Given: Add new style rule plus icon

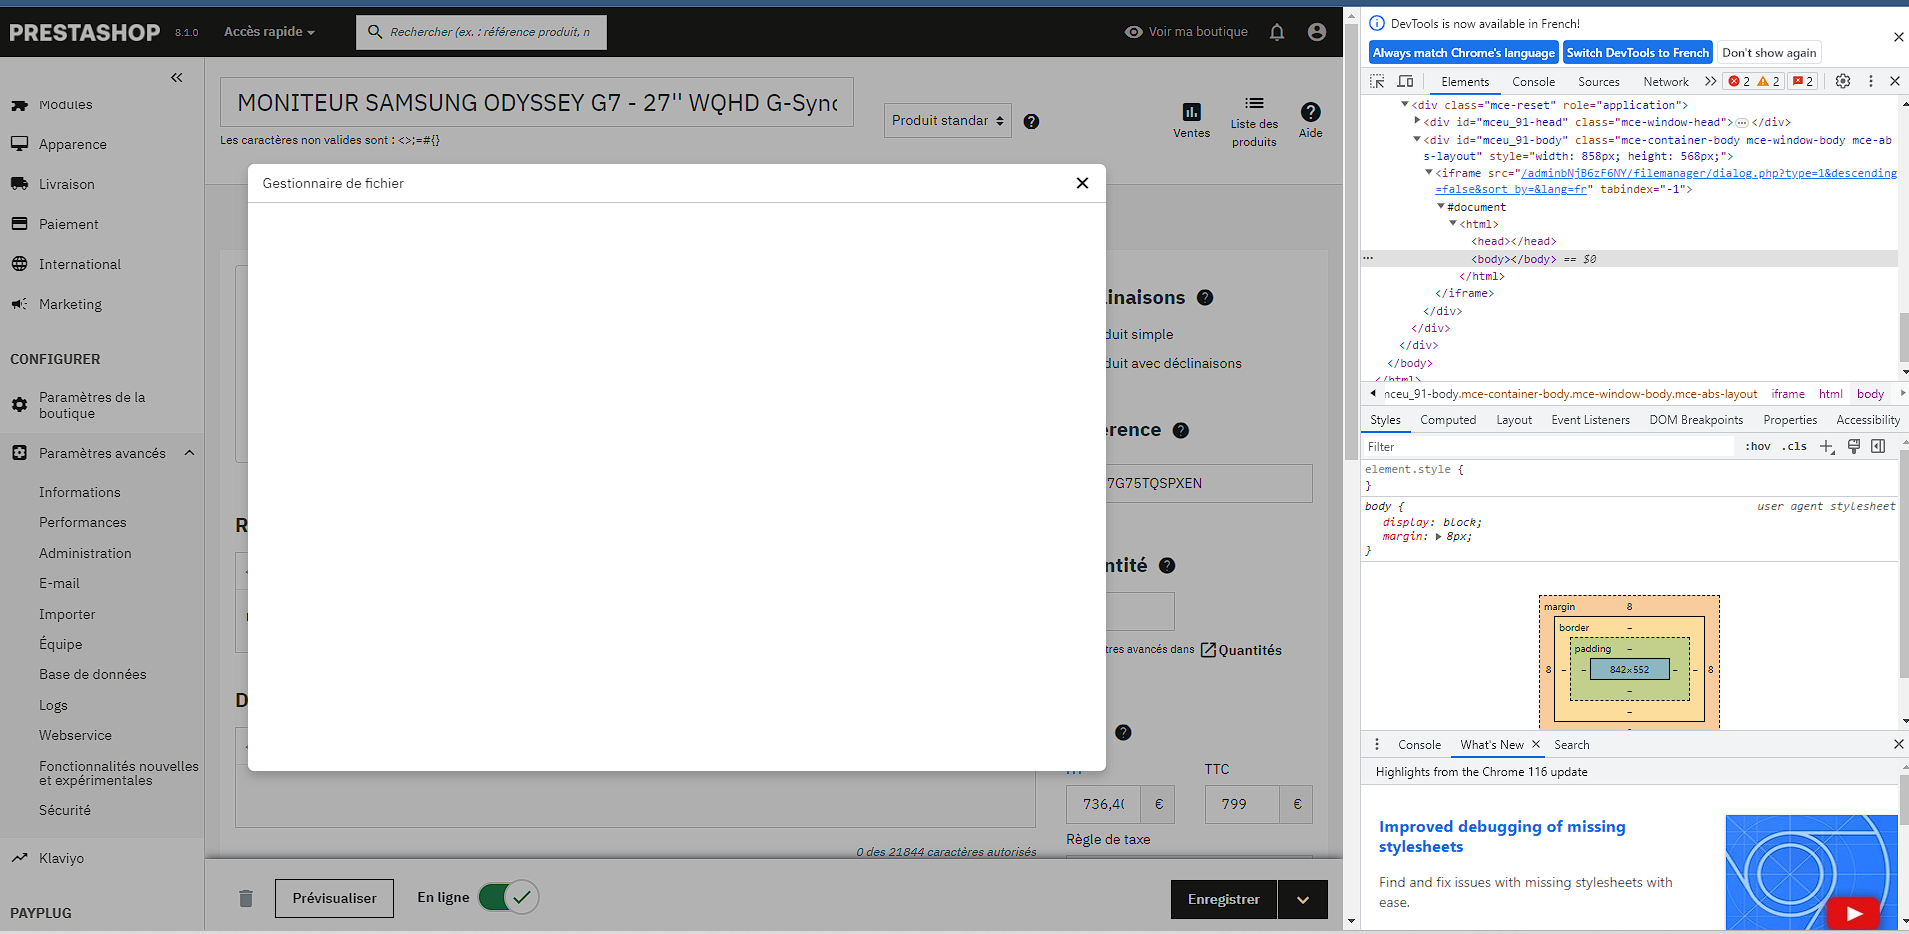Looking at the screenshot, I should (x=1827, y=447).
